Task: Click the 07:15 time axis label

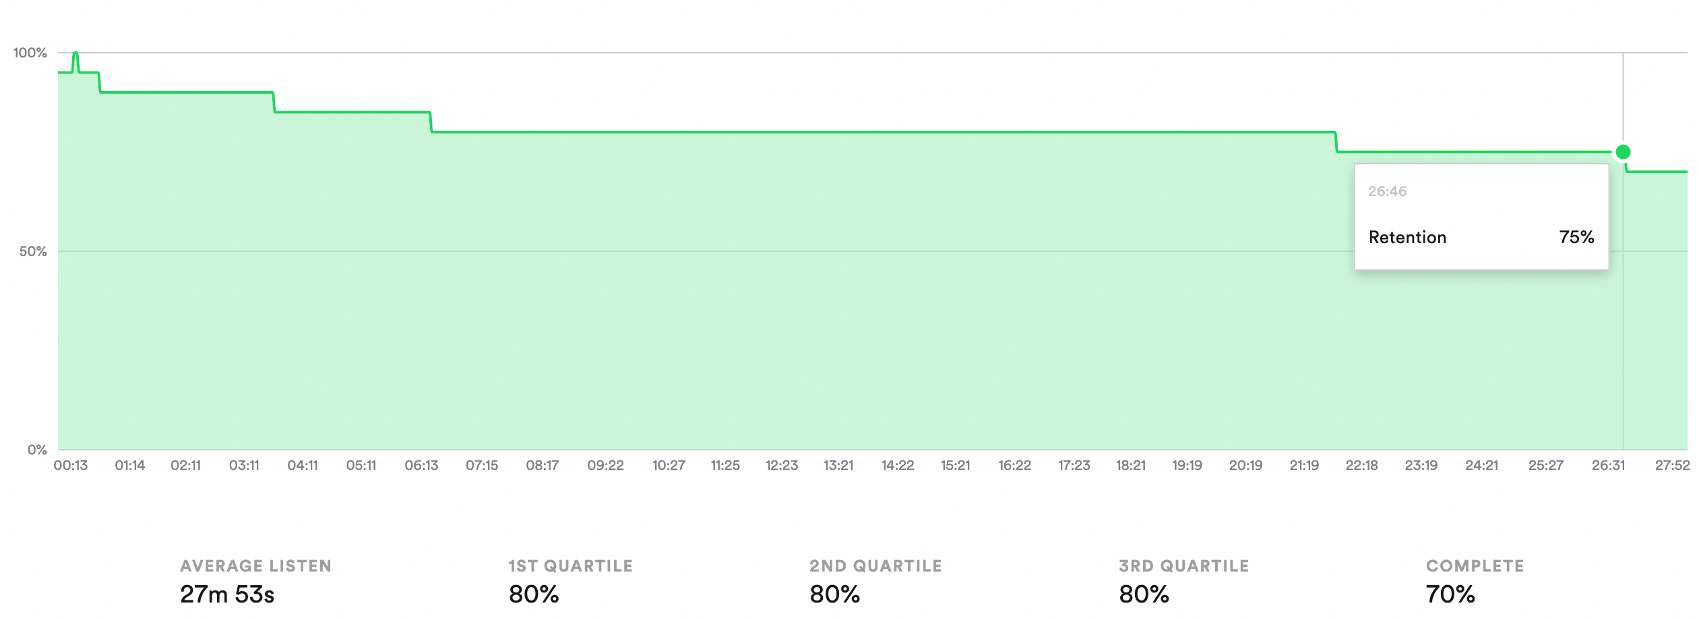Action: click(482, 465)
